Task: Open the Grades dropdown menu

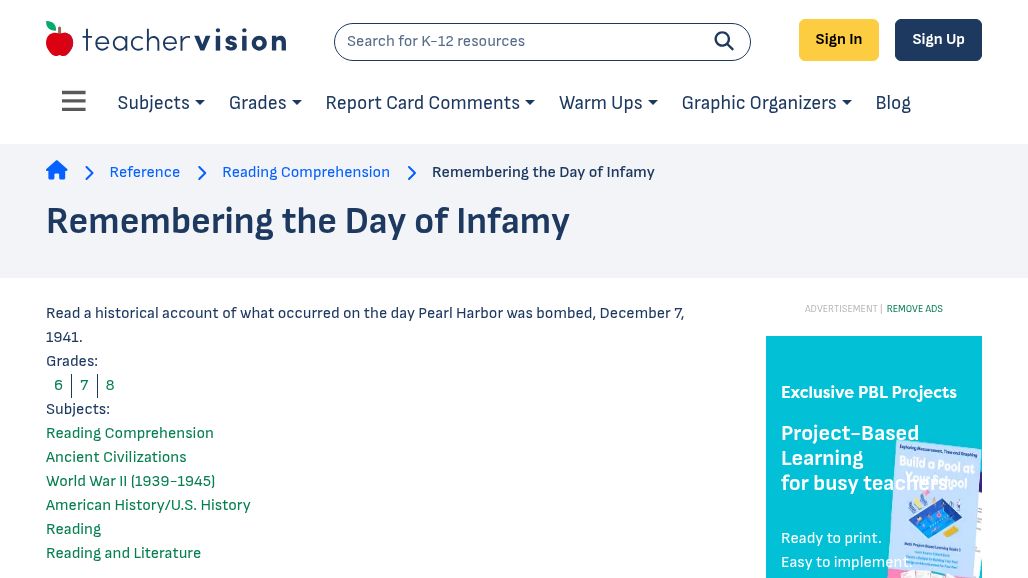Action: [x=265, y=103]
